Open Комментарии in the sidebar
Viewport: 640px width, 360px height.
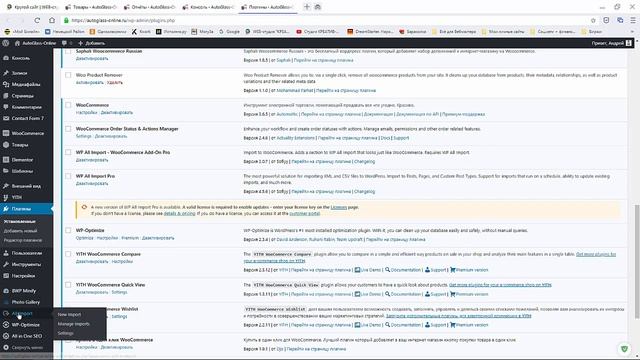[x=26, y=107]
